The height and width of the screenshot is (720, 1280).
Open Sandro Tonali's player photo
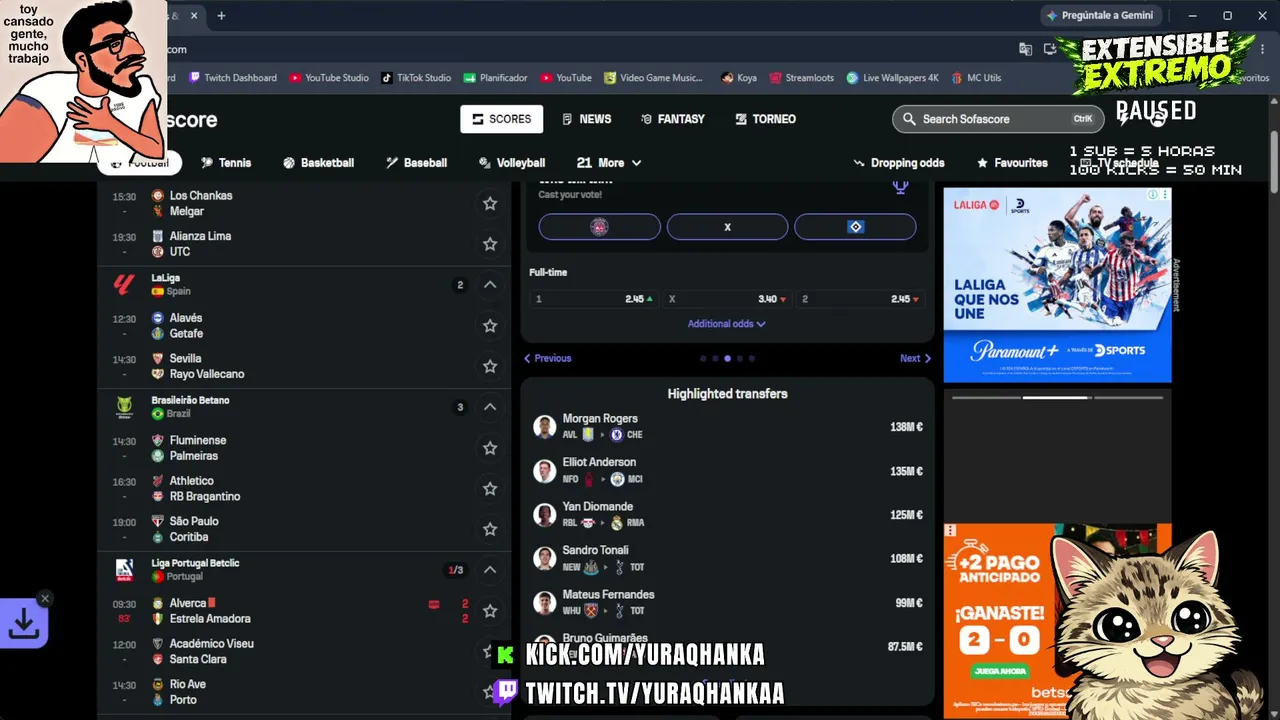545,558
